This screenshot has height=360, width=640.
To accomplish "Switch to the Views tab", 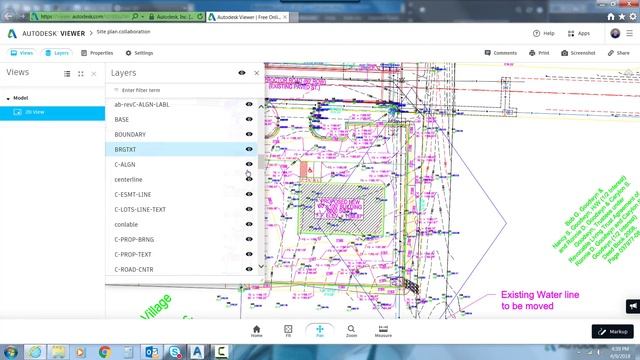I will click(x=22, y=53).
